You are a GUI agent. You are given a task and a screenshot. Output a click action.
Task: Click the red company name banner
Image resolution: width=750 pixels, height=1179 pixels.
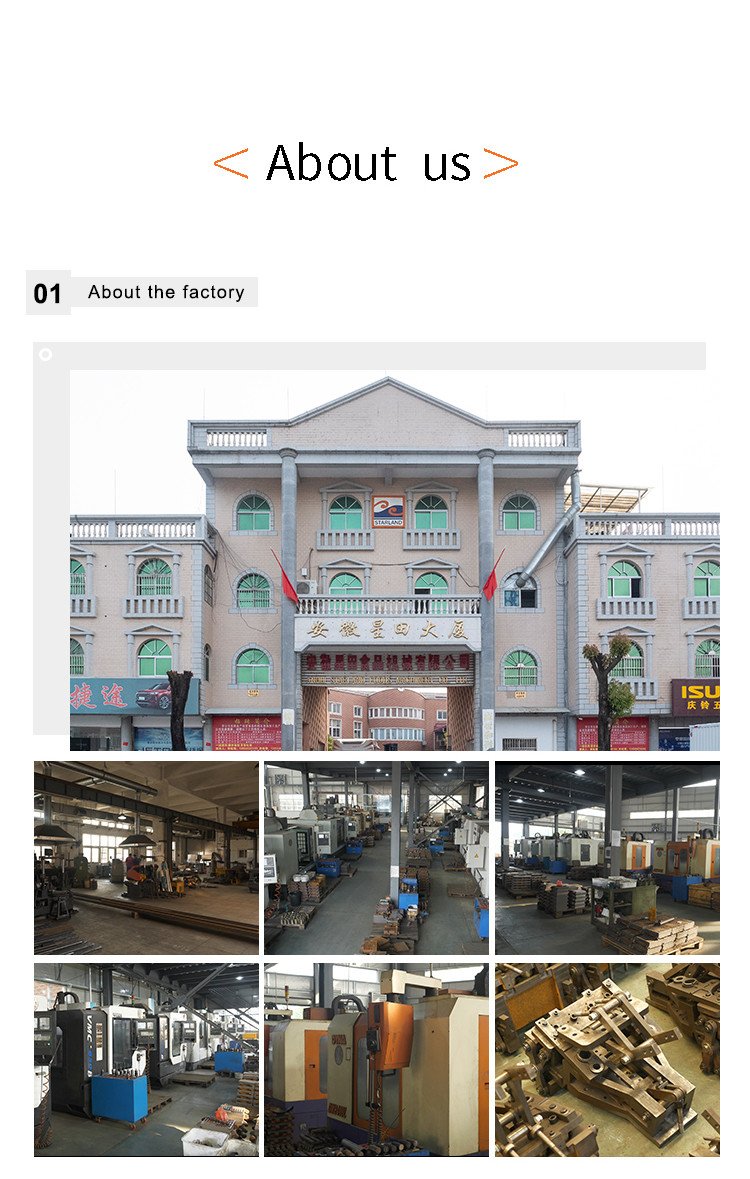click(387, 663)
